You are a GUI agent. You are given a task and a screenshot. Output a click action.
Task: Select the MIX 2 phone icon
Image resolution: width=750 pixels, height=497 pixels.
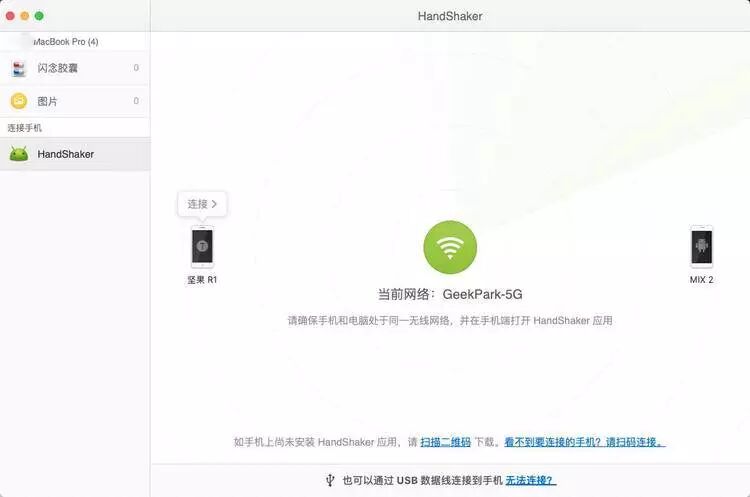coord(701,246)
